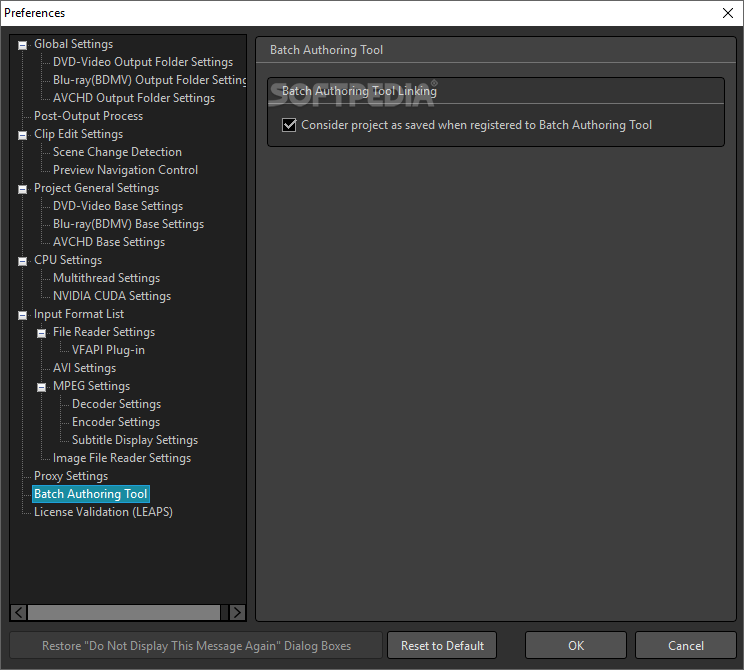The width and height of the screenshot is (744, 670).
Task: Click the horizontal scrollbar thumb
Action: 124,613
